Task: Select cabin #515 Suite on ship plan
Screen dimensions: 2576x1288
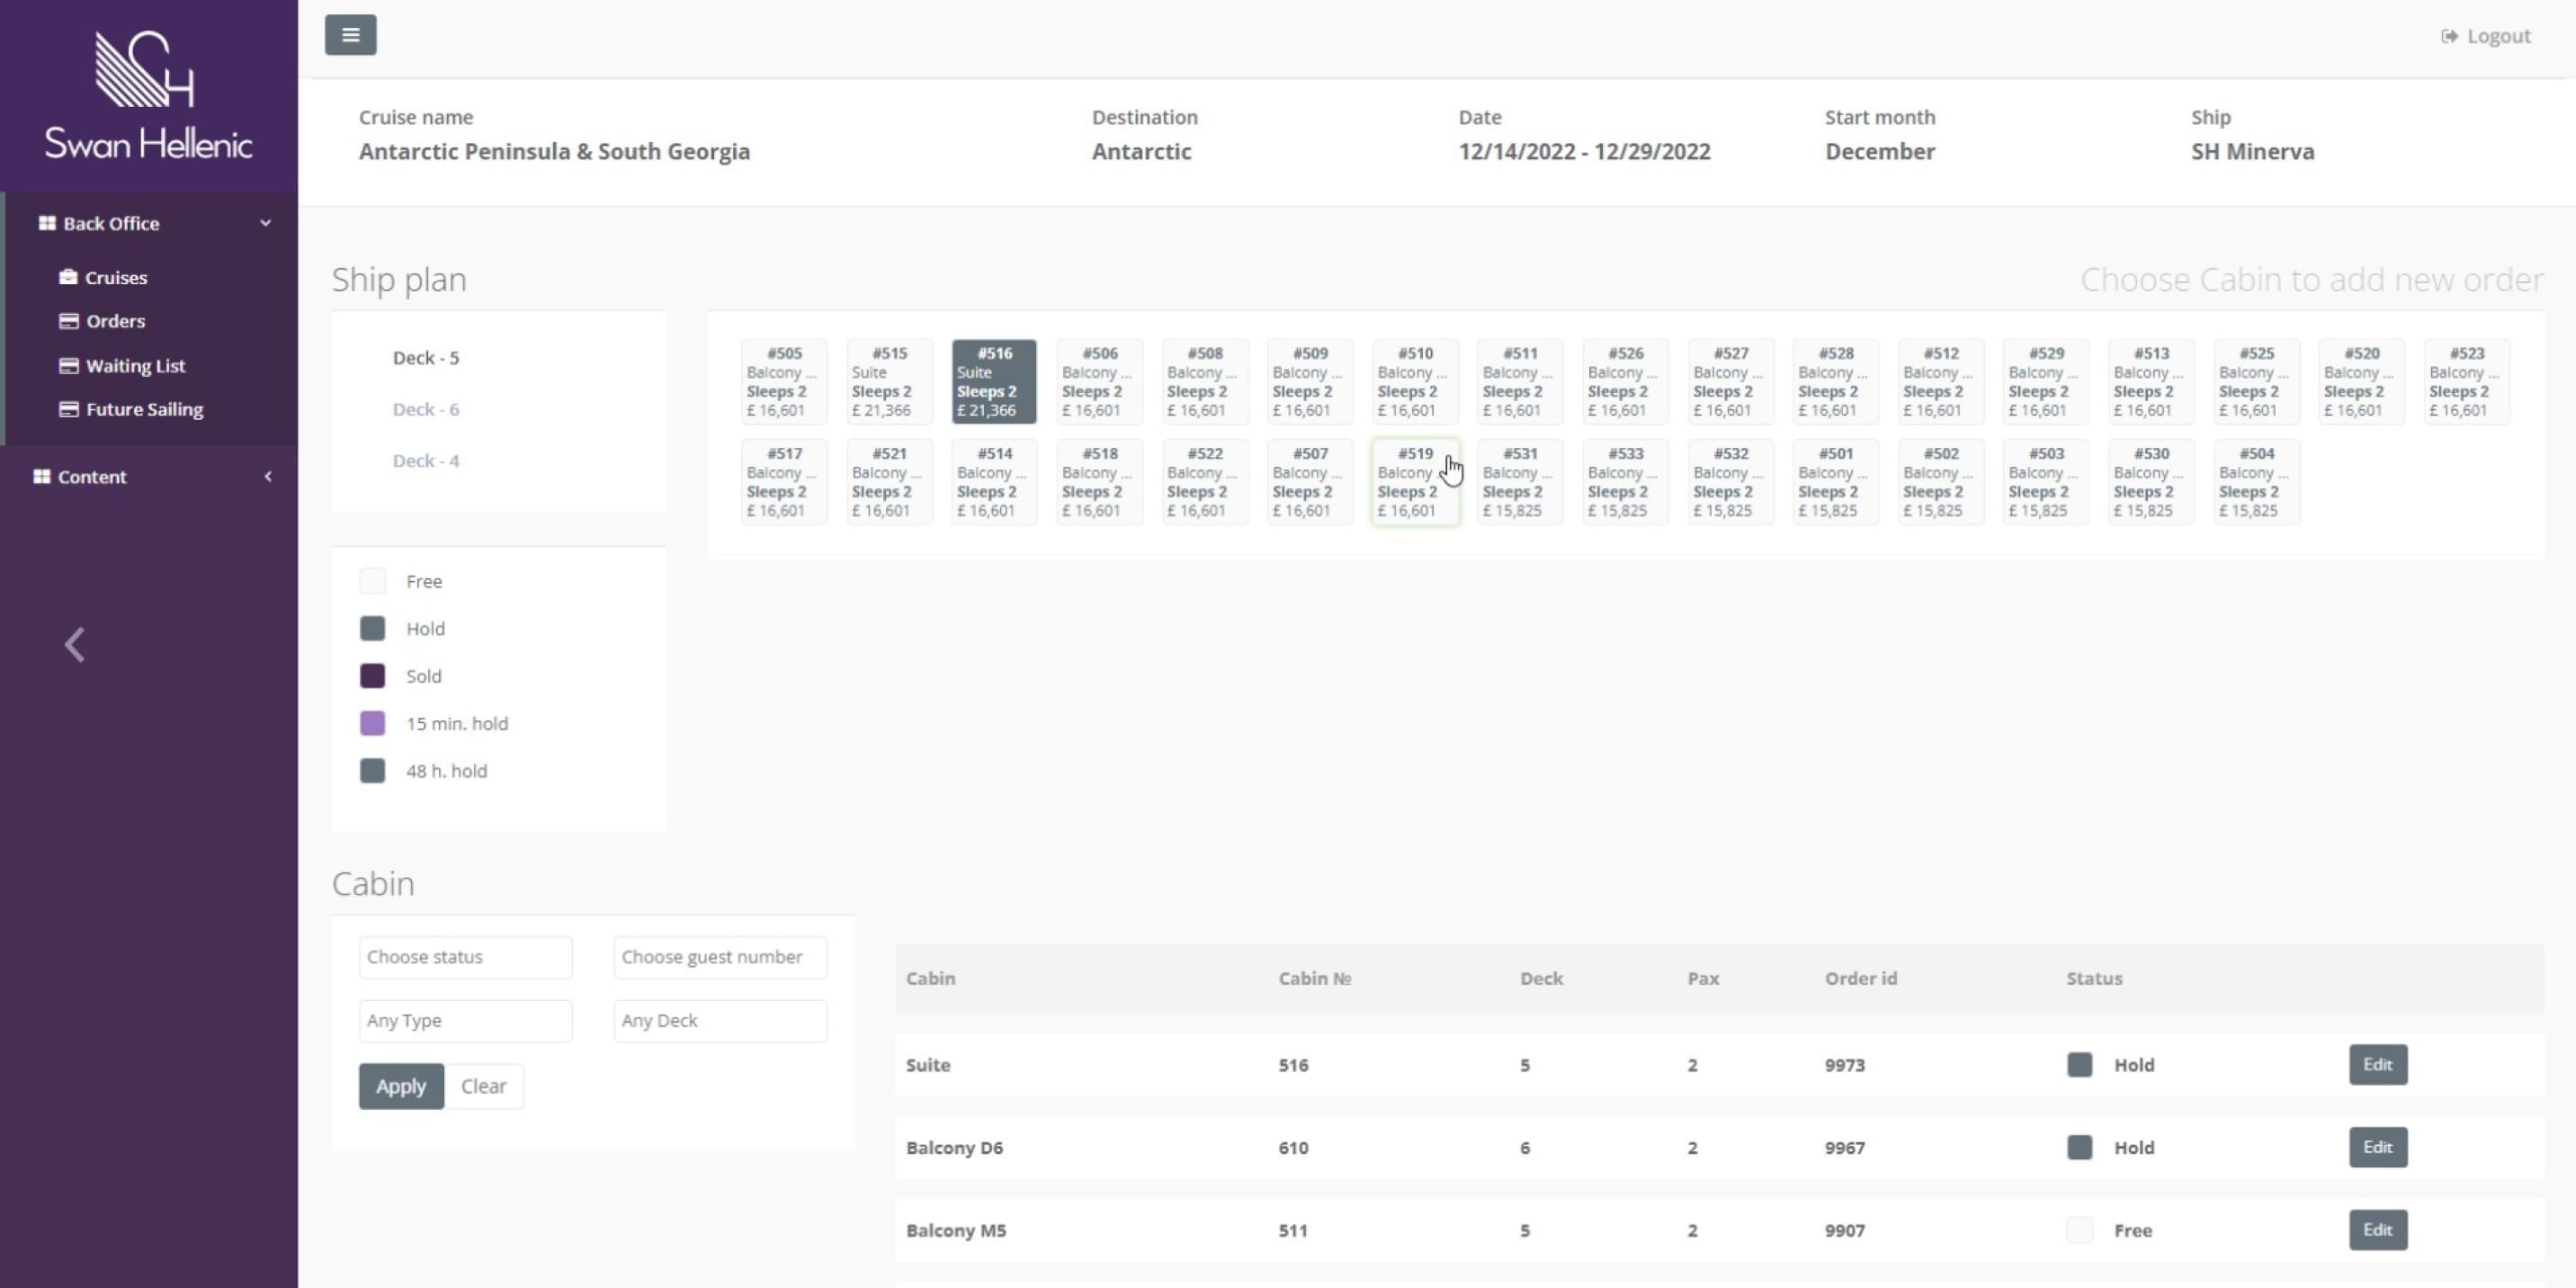Action: [x=889, y=381]
